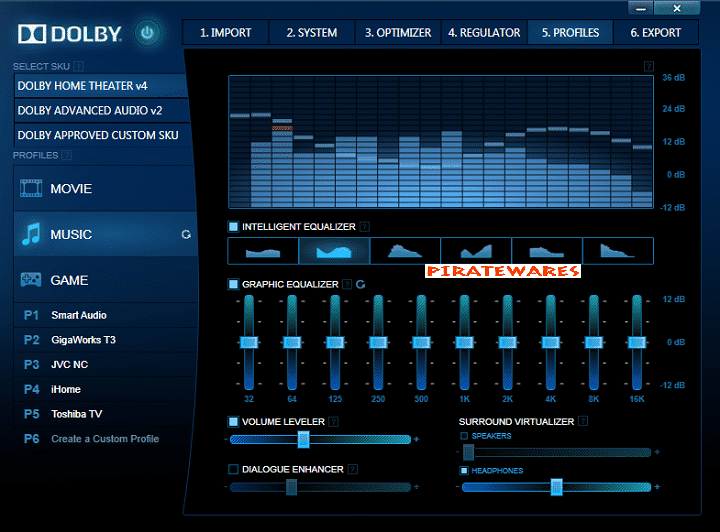Click the Volume Leveler slider handle
Viewport: 720px width, 532px height.
[303, 440]
